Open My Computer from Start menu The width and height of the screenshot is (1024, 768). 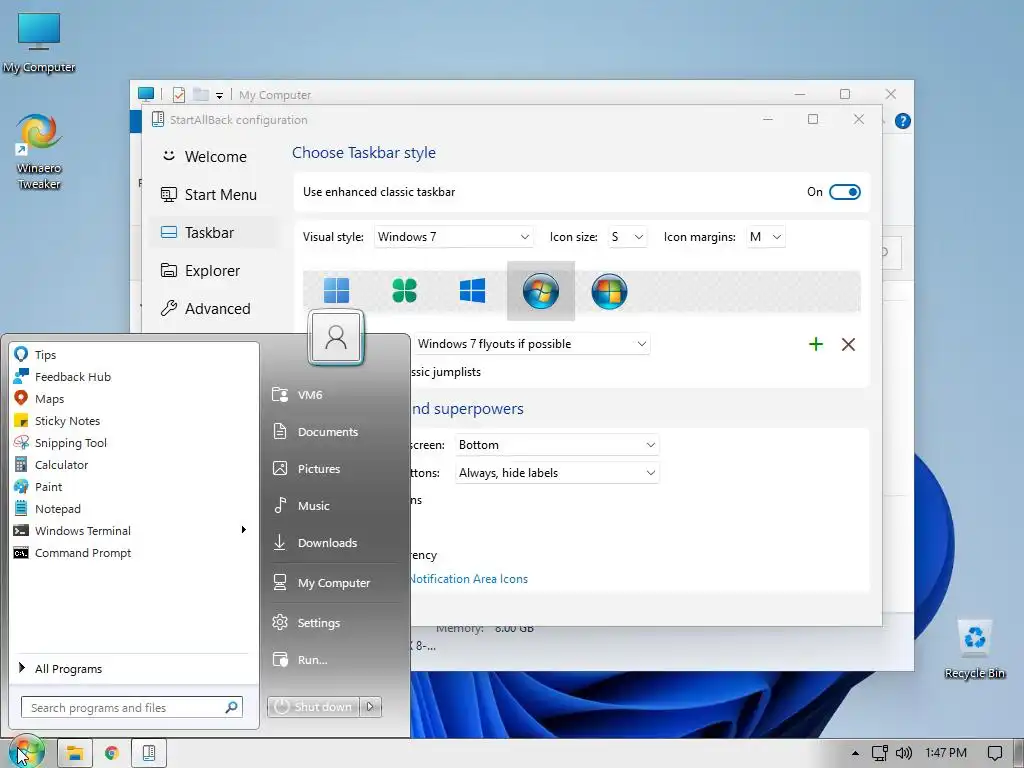pos(334,583)
